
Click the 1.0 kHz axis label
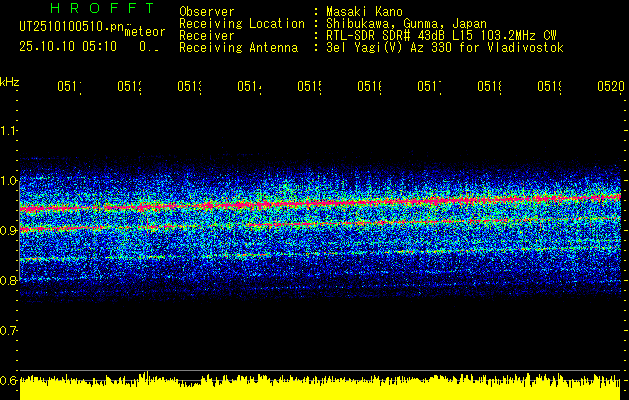point(8,180)
